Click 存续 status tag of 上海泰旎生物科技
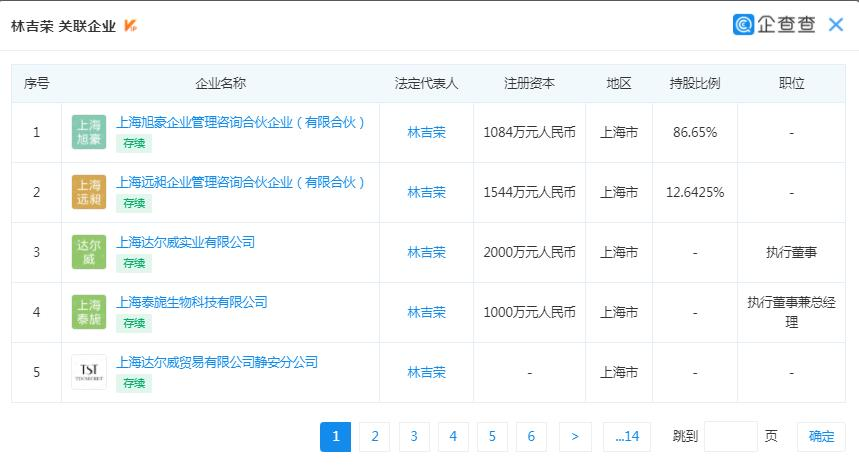Viewport: 859px width, 468px height. tap(134, 323)
